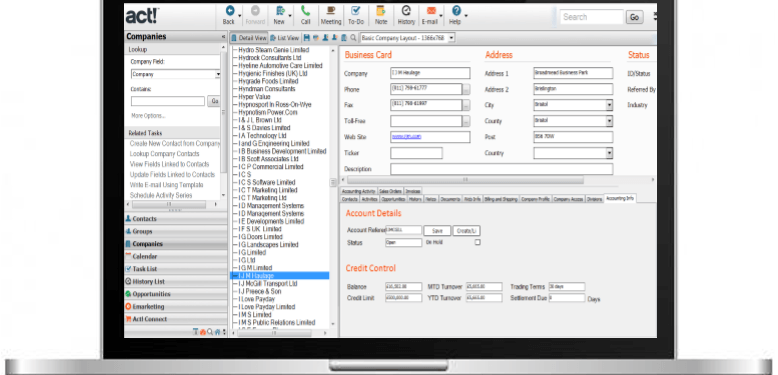Open the Basic Company Layout dropdown
The height and width of the screenshot is (375, 778).
[x=451, y=38]
